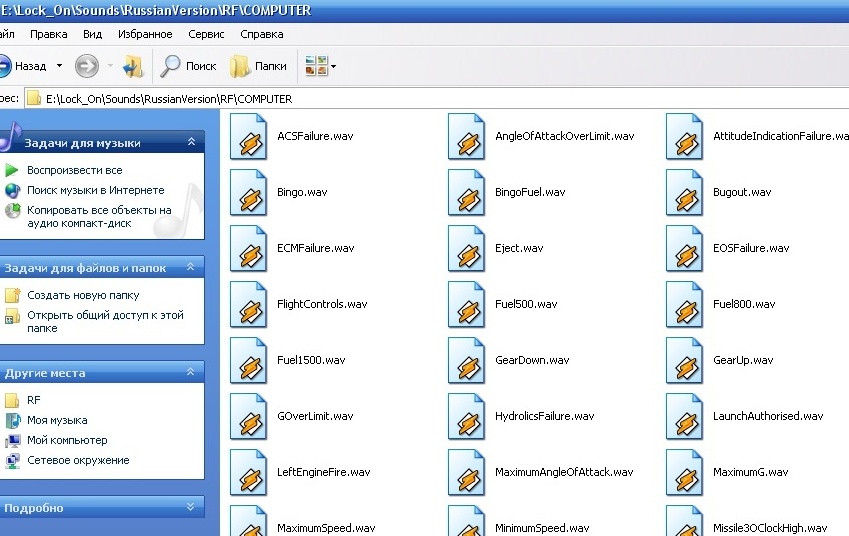Open the Справка menu
The height and width of the screenshot is (536, 849).
pos(262,34)
